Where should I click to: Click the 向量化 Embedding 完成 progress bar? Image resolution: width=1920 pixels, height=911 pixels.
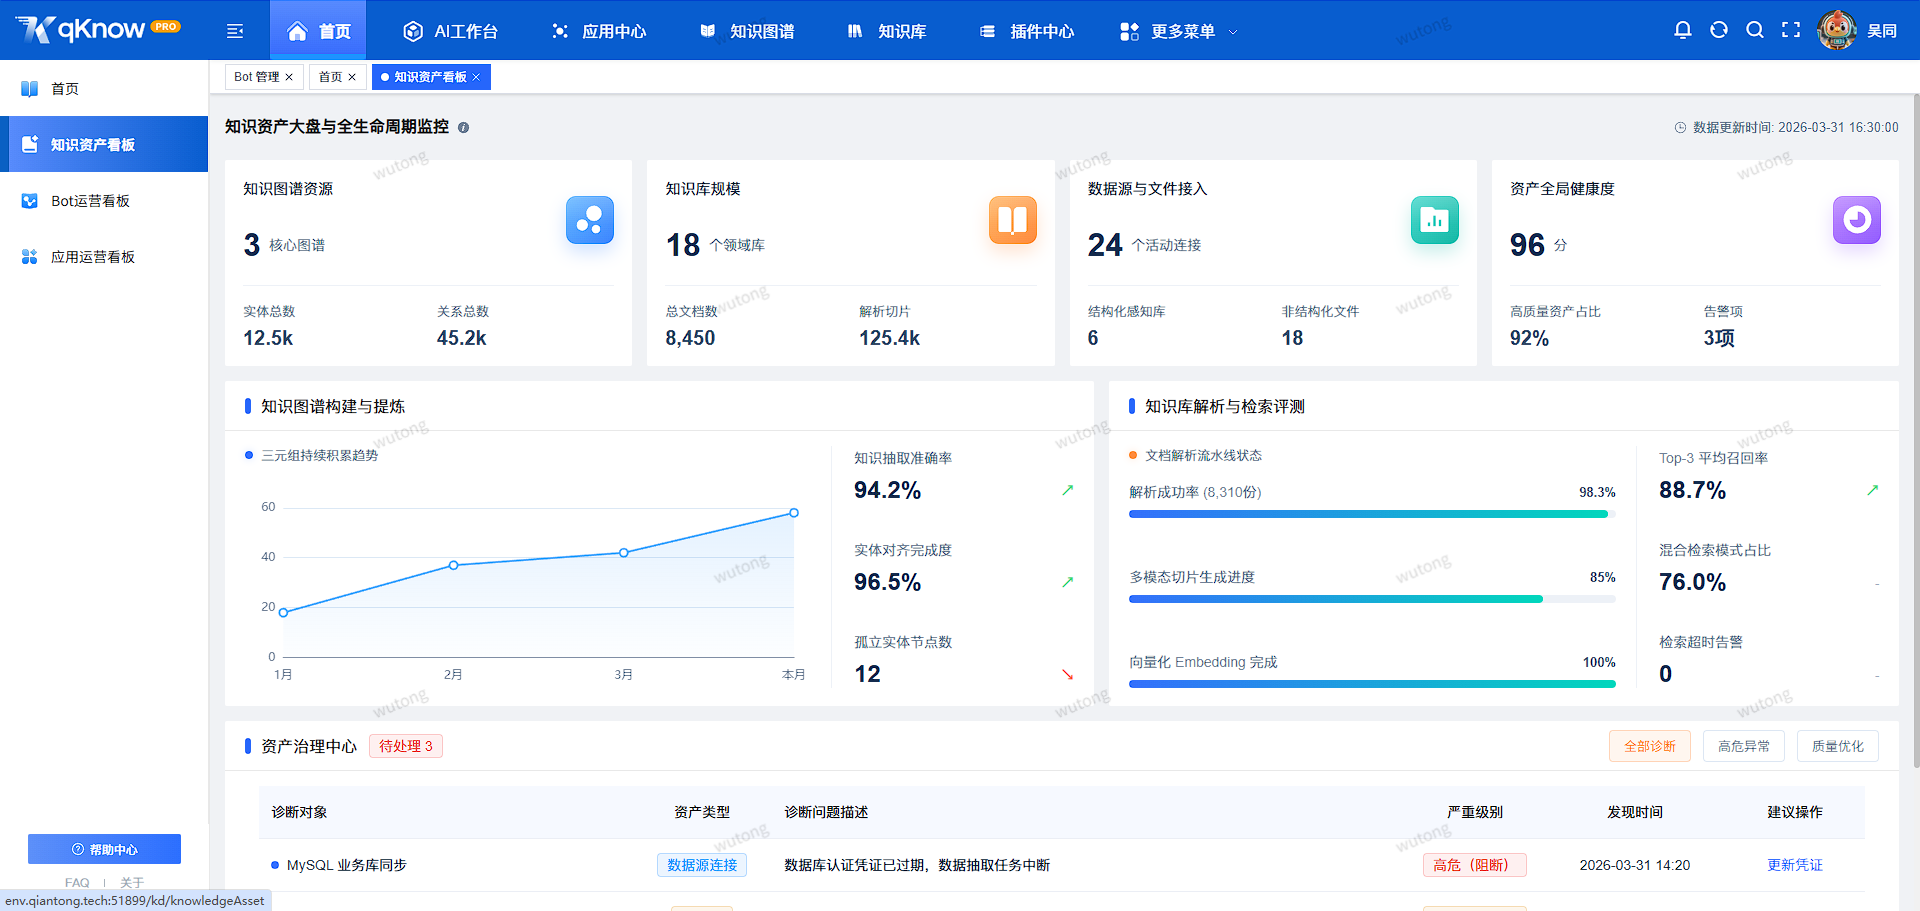pyautogui.click(x=1372, y=684)
